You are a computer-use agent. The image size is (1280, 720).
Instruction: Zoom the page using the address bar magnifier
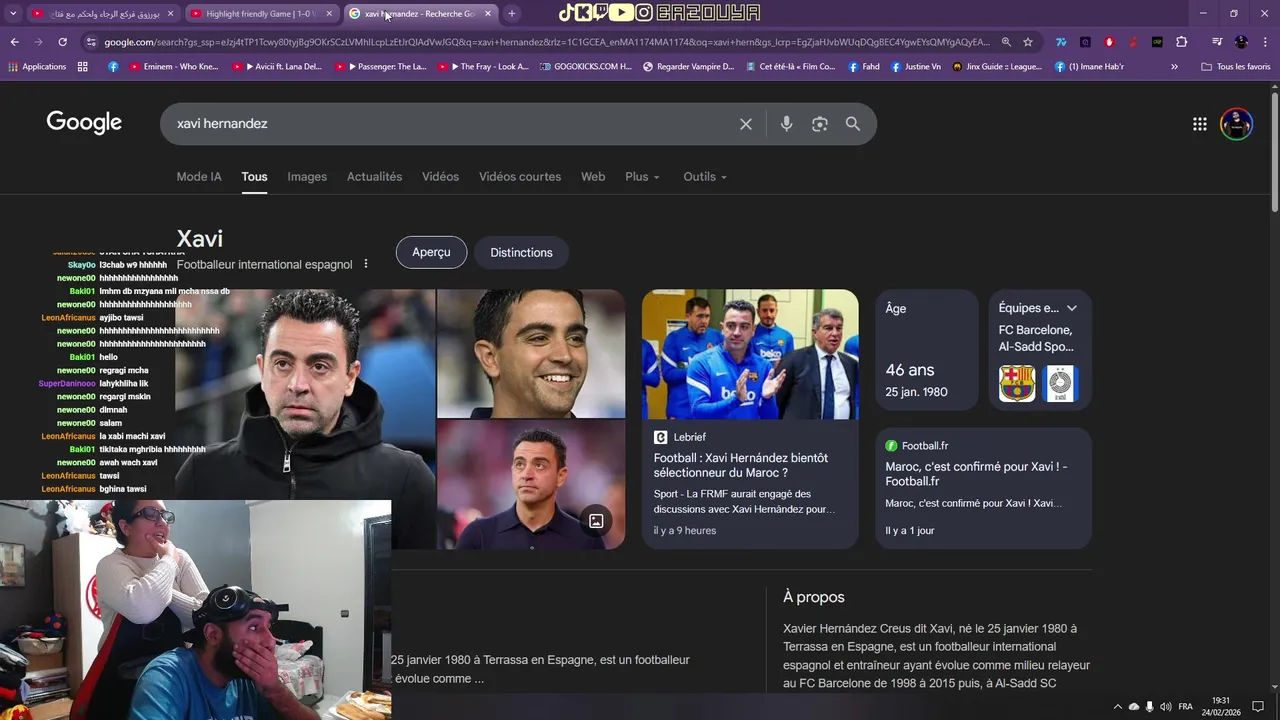pyautogui.click(x=1006, y=42)
